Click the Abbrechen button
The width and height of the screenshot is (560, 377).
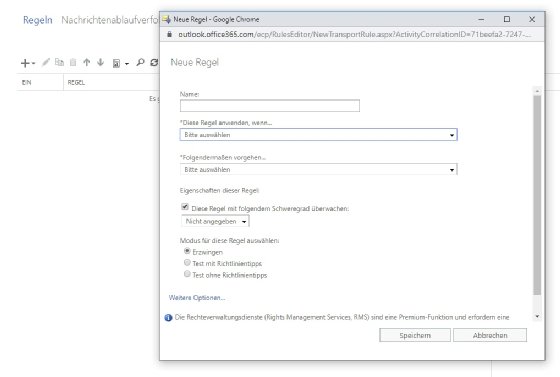tap(490, 335)
